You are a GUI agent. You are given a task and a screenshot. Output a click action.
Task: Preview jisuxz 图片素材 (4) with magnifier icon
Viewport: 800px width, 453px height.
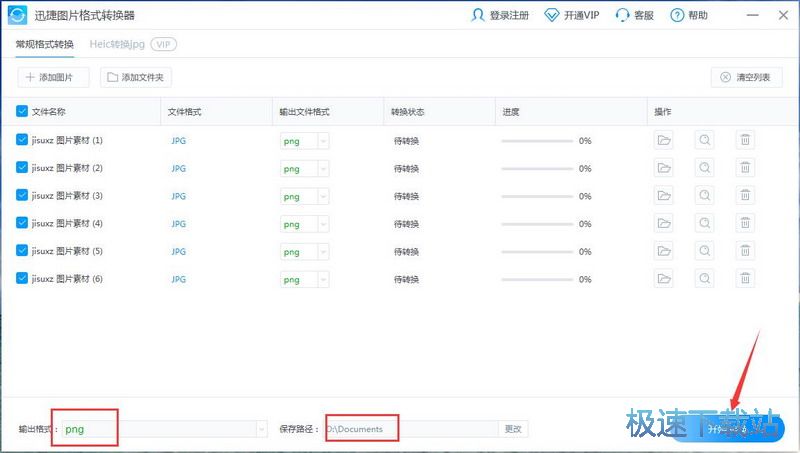click(705, 223)
